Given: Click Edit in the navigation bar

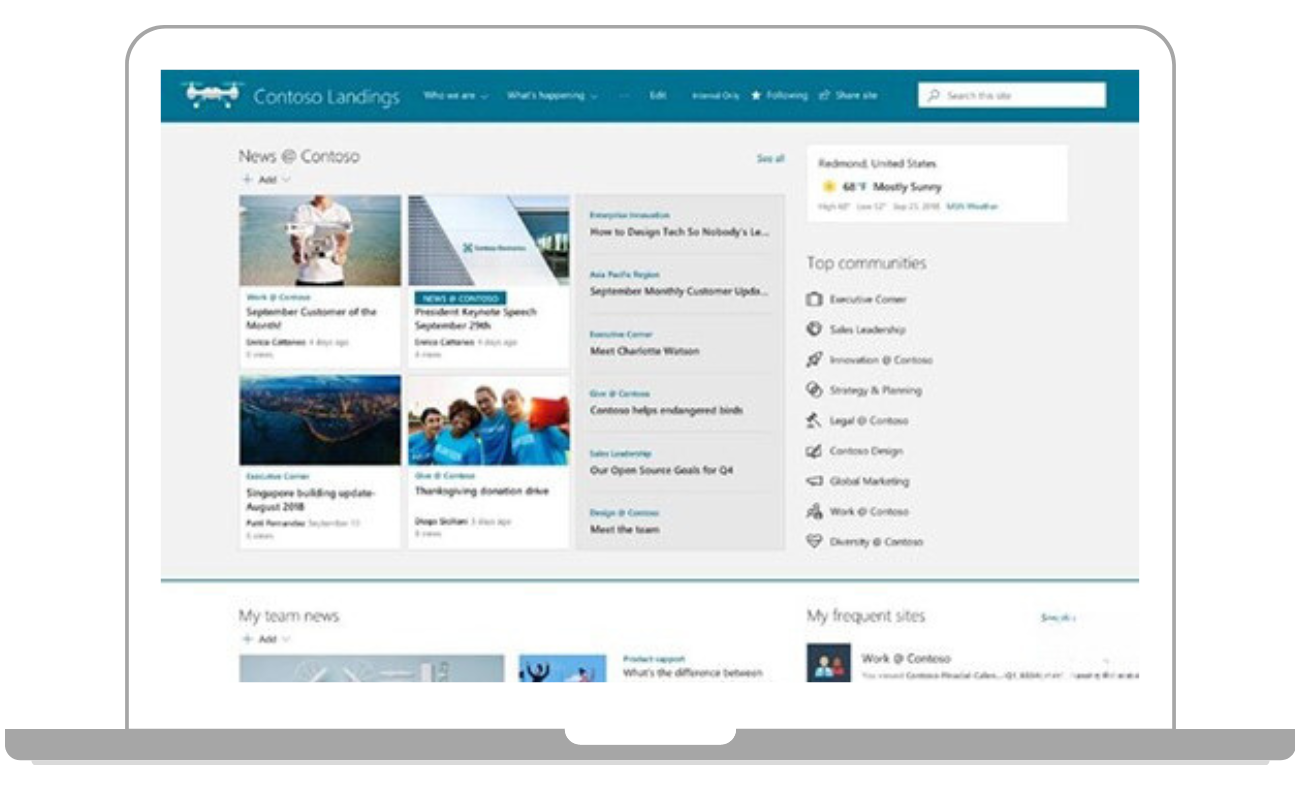Looking at the screenshot, I should coord(658,96).
